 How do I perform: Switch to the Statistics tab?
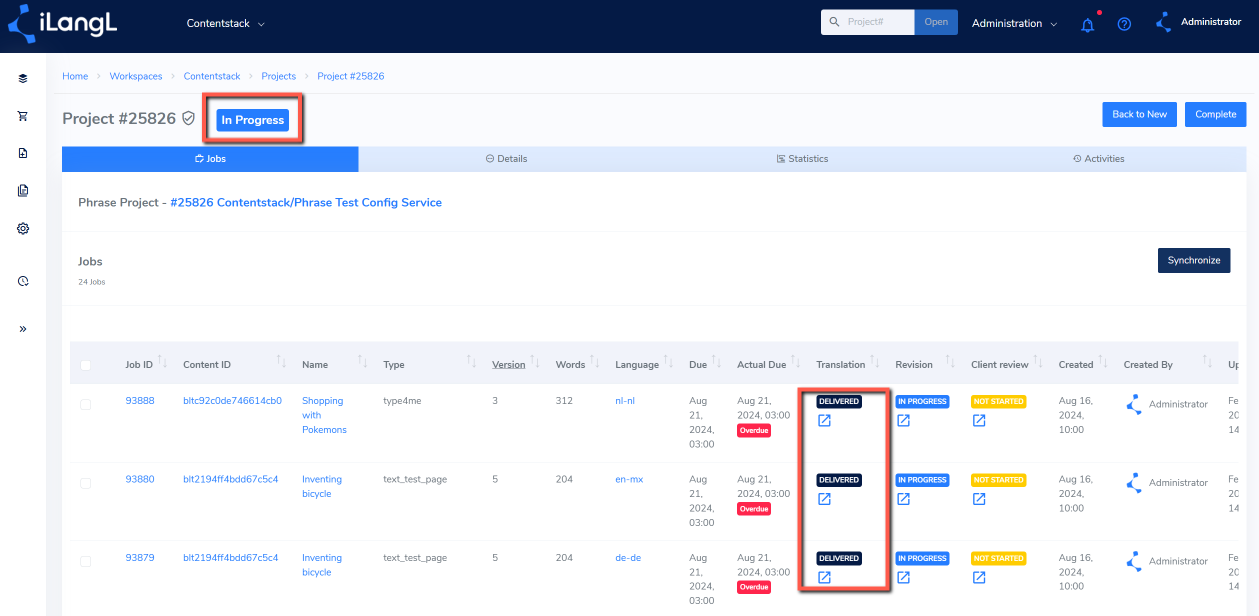click(x=802, y=159)
